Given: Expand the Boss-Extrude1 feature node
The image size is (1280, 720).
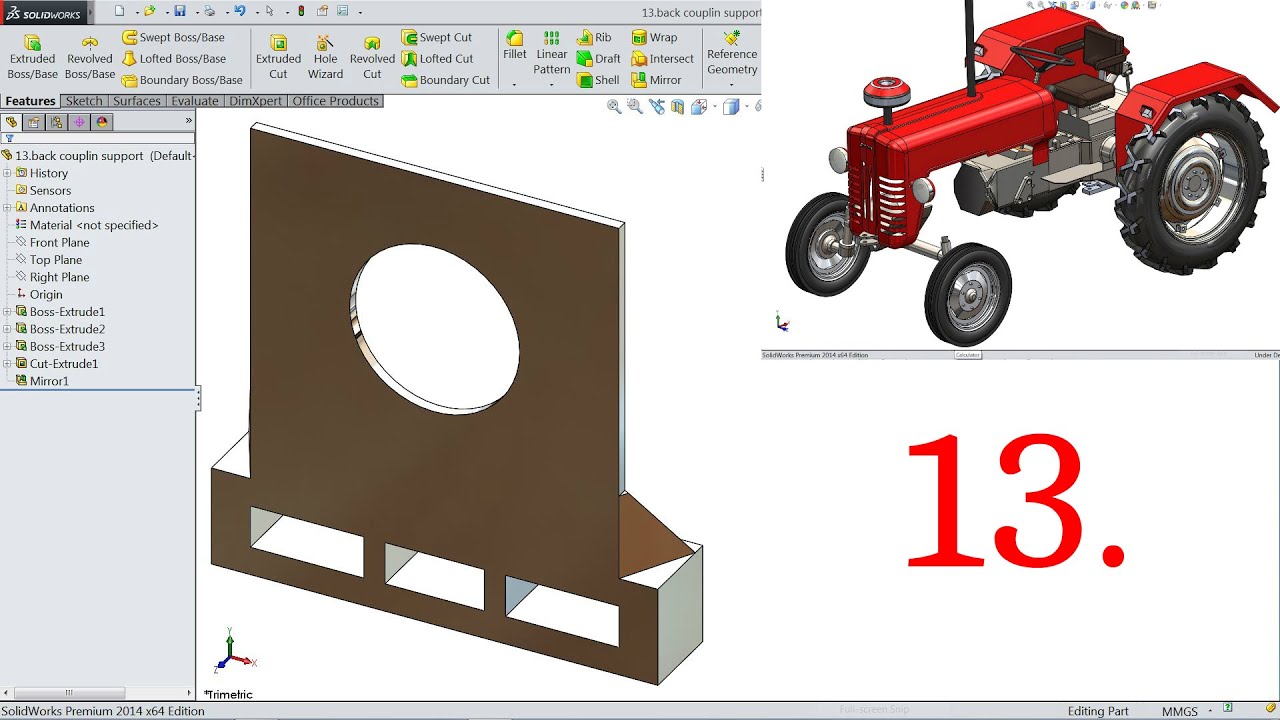Looking at the screenshot, I should pos(7,312).
